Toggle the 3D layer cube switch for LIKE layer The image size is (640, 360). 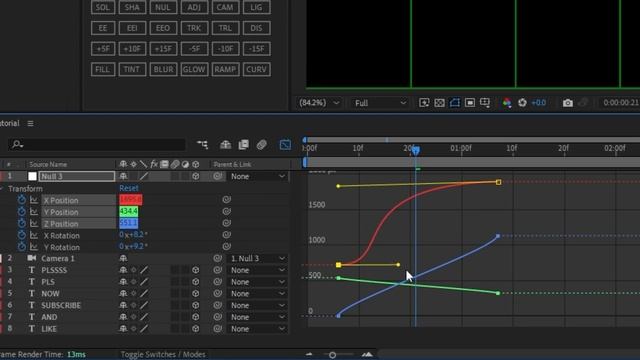click(196, 329)
